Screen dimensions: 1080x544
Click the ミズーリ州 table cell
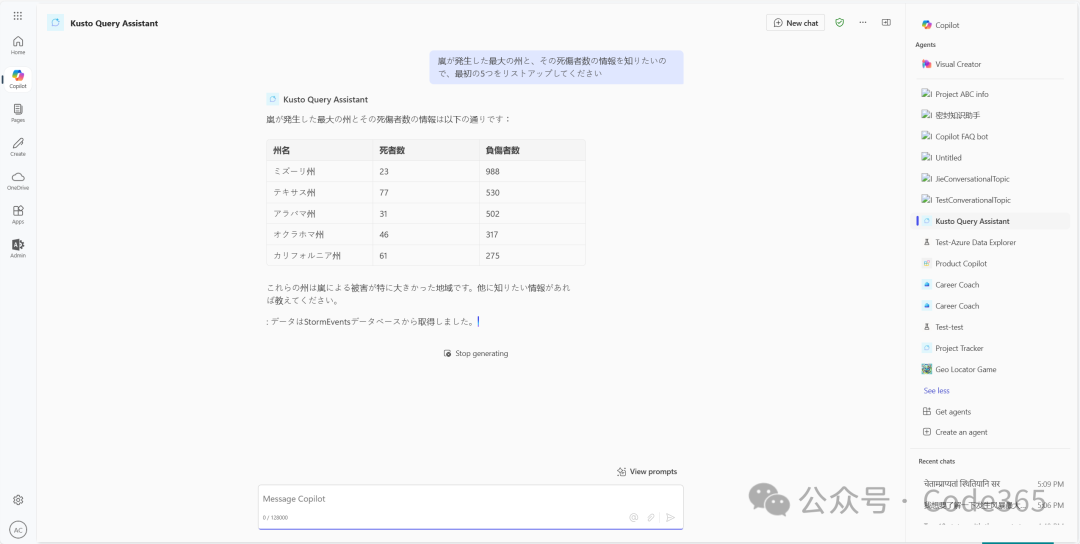(x=320, y=171)
